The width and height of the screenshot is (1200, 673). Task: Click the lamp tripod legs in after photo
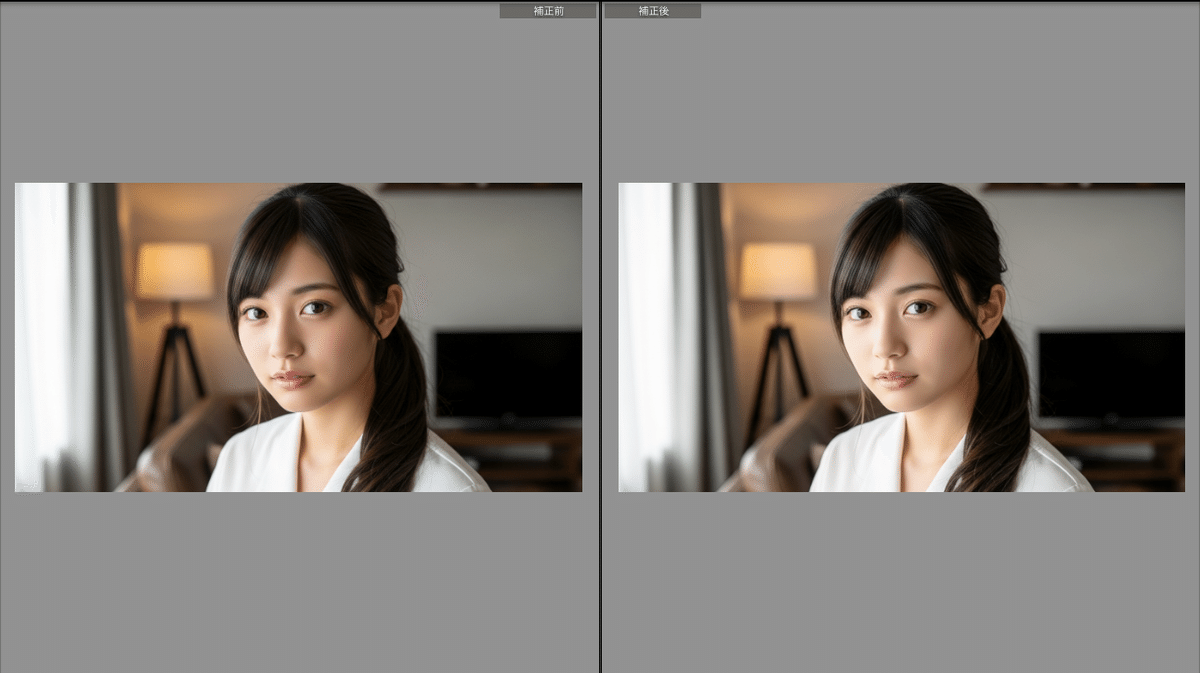(778, 370)
